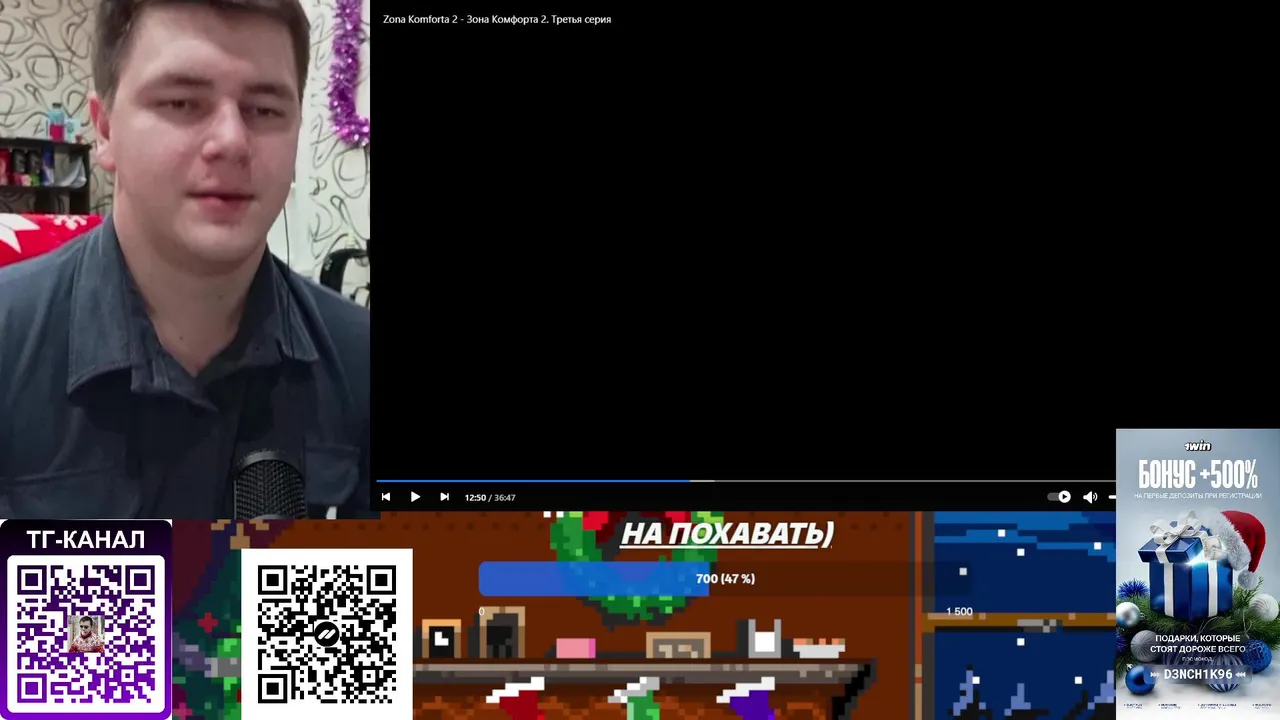Click the 12:50 / 36:47 time display
The height and width of the screenshot is (720, 1280).
coord(490,497)
